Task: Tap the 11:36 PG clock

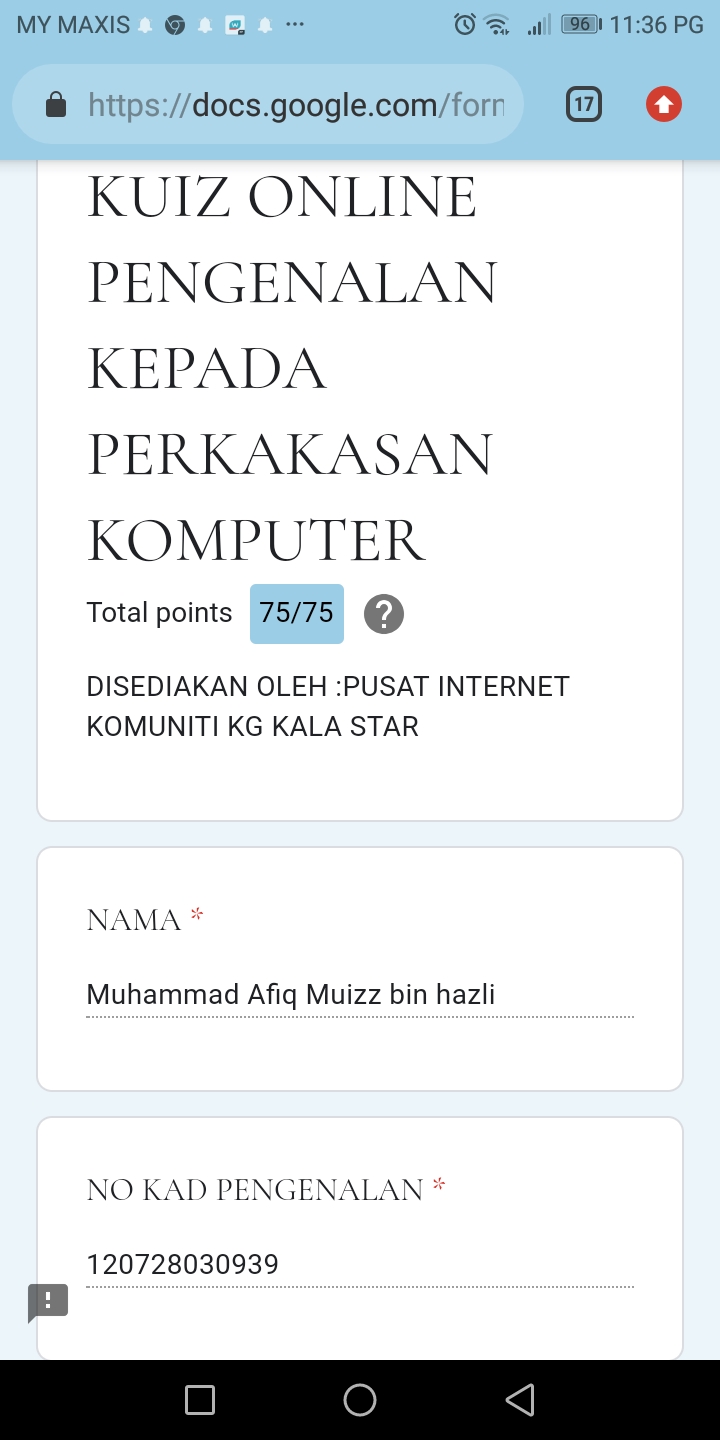Action: (x=657, y=25)
